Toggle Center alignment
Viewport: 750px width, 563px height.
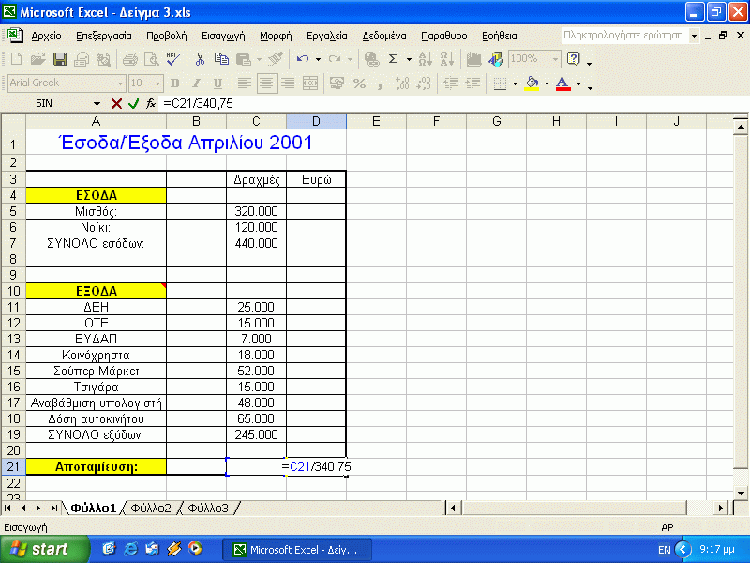(266, 84)
